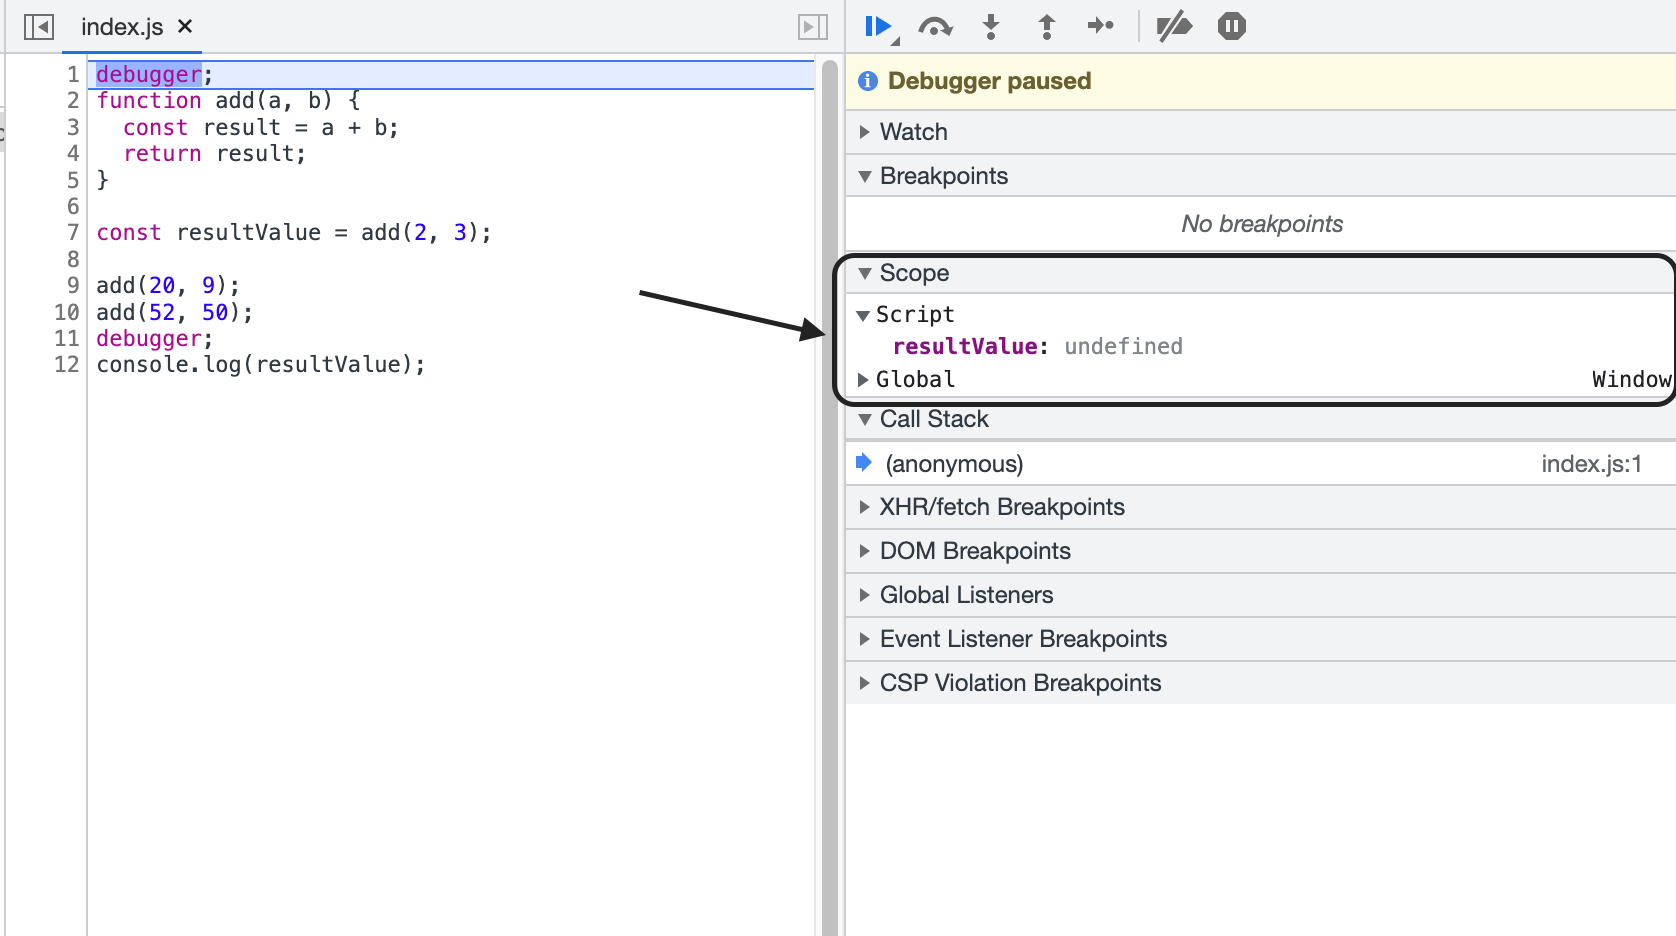
Task: Select the (anonymous) call stack frame
Action: (1261, 464)
